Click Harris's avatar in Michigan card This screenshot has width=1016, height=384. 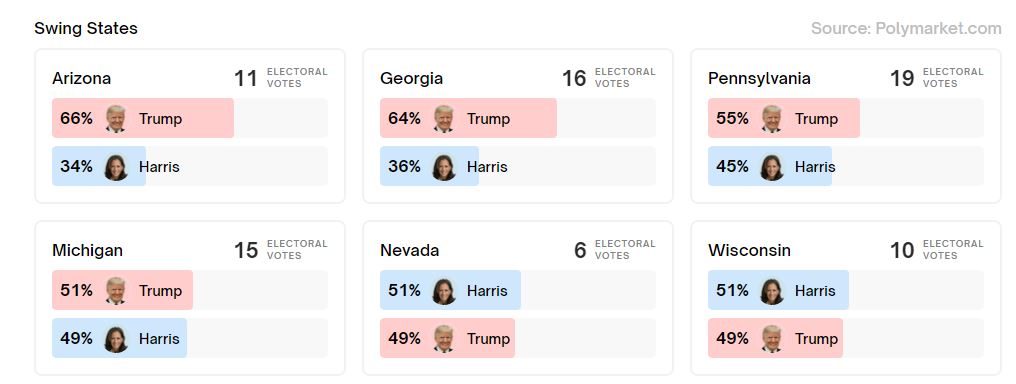[x=115, y=339]
